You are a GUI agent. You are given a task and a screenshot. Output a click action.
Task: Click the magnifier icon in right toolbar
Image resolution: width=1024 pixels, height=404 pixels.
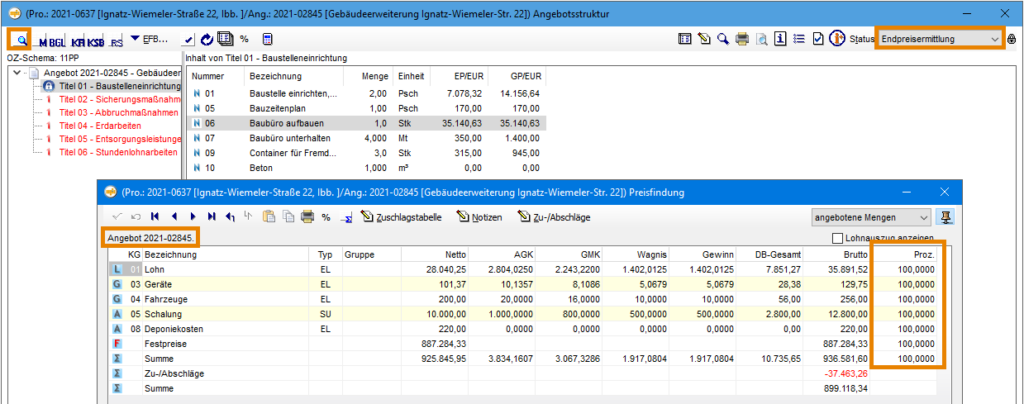click(x=722, y=39)
